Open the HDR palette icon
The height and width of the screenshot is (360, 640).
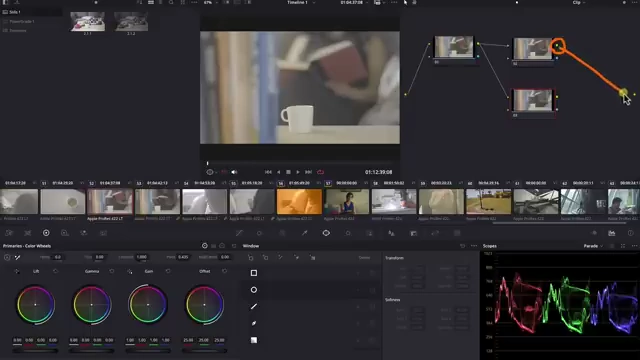(64, 233)
